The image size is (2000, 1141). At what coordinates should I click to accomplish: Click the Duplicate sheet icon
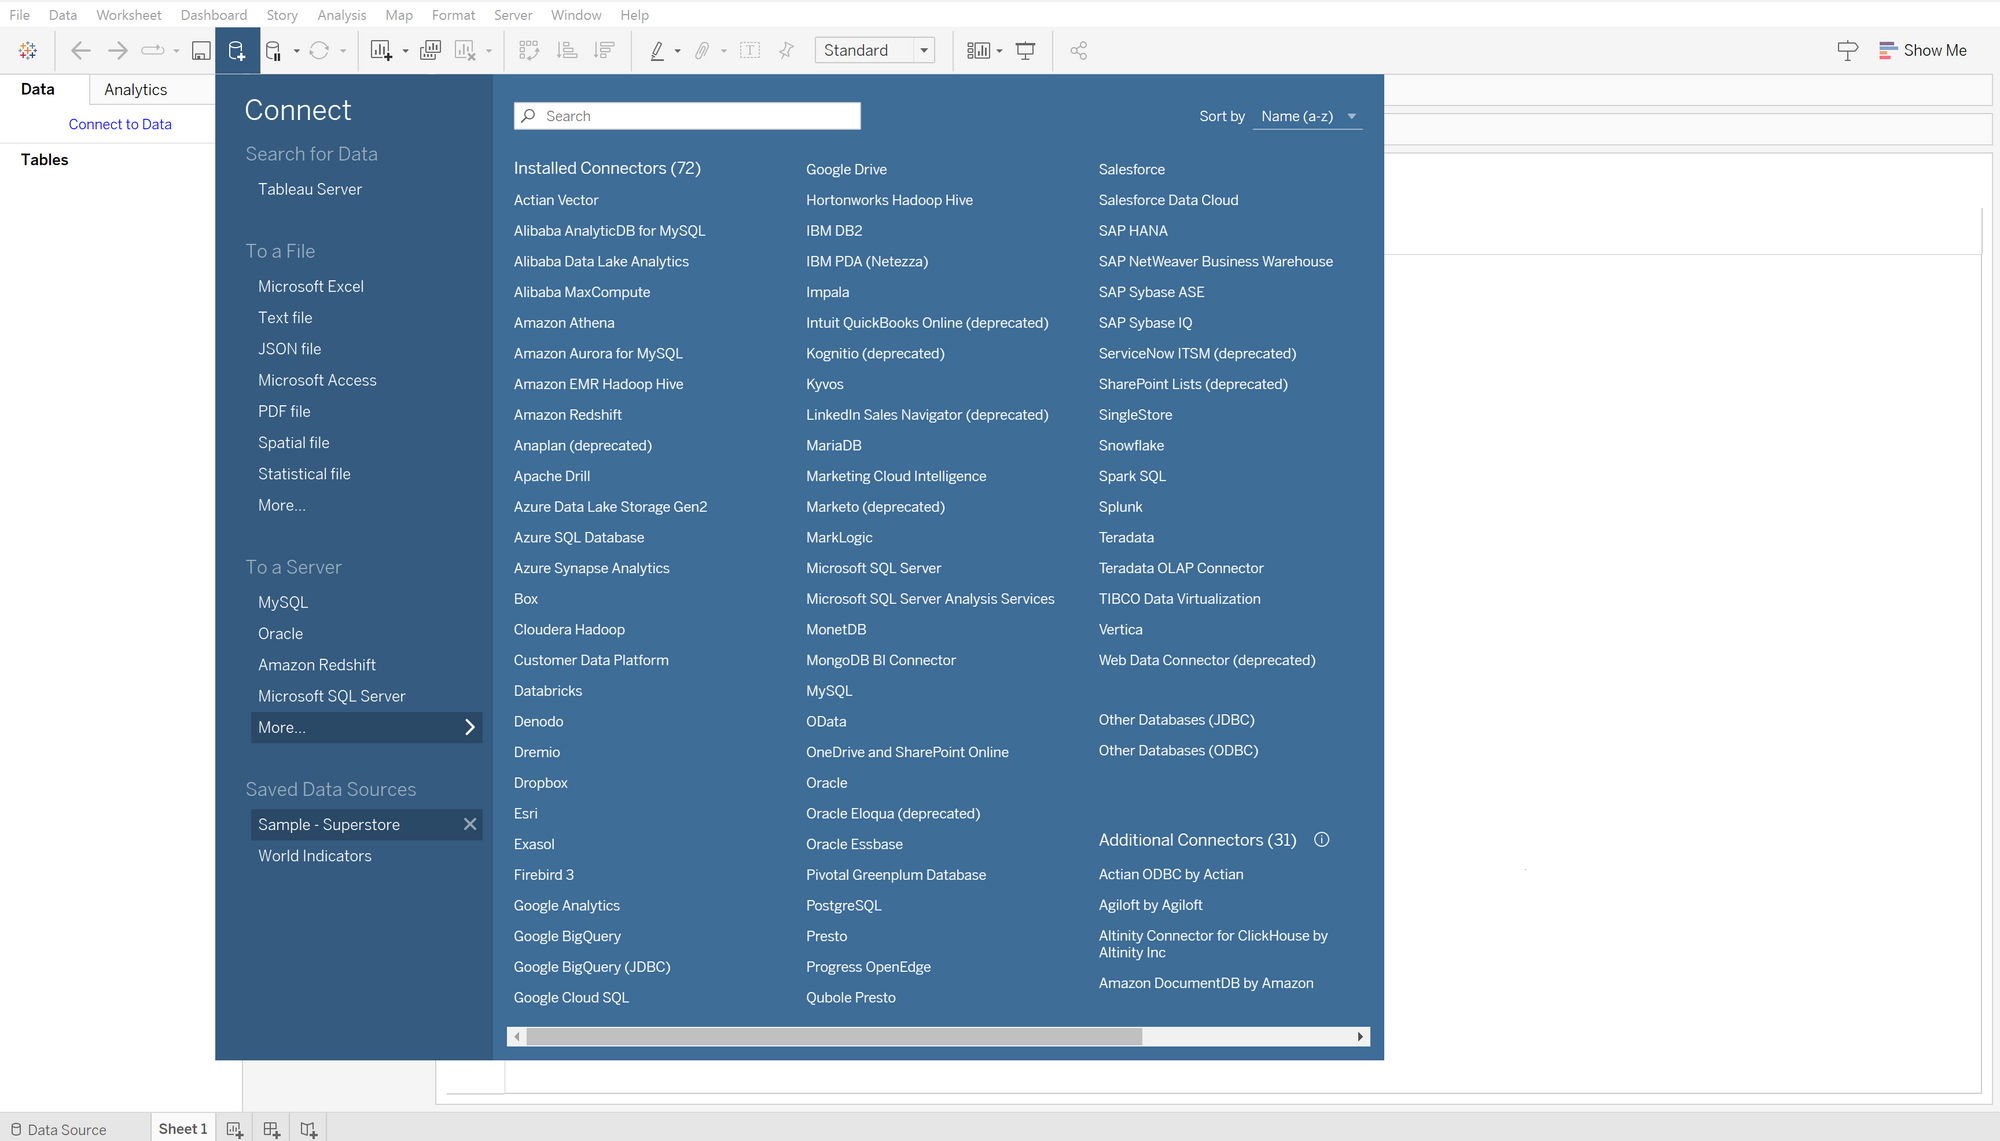(430, 50)
